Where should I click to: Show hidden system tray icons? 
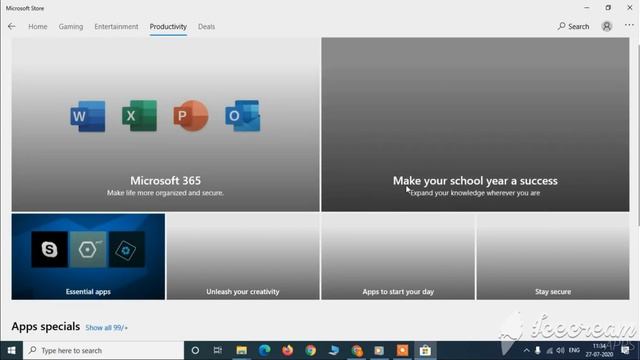click(x=527, y=351)
